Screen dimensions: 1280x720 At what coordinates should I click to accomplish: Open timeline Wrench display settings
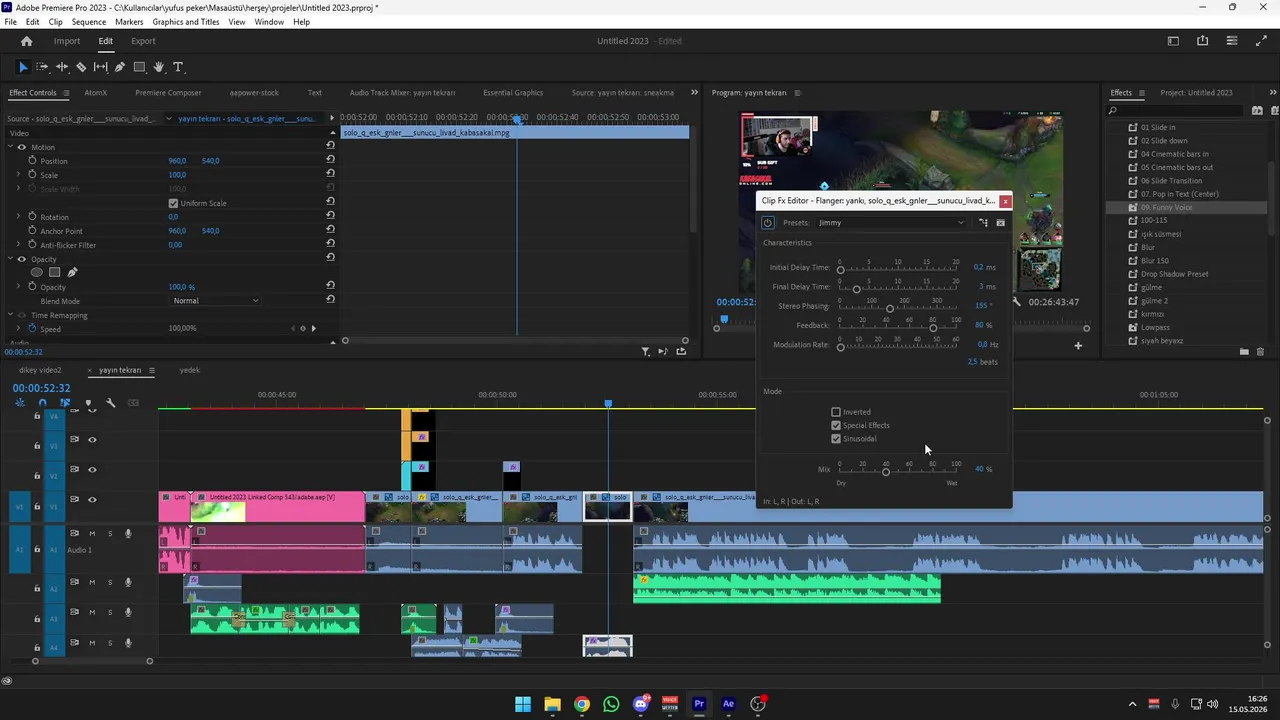110,403
